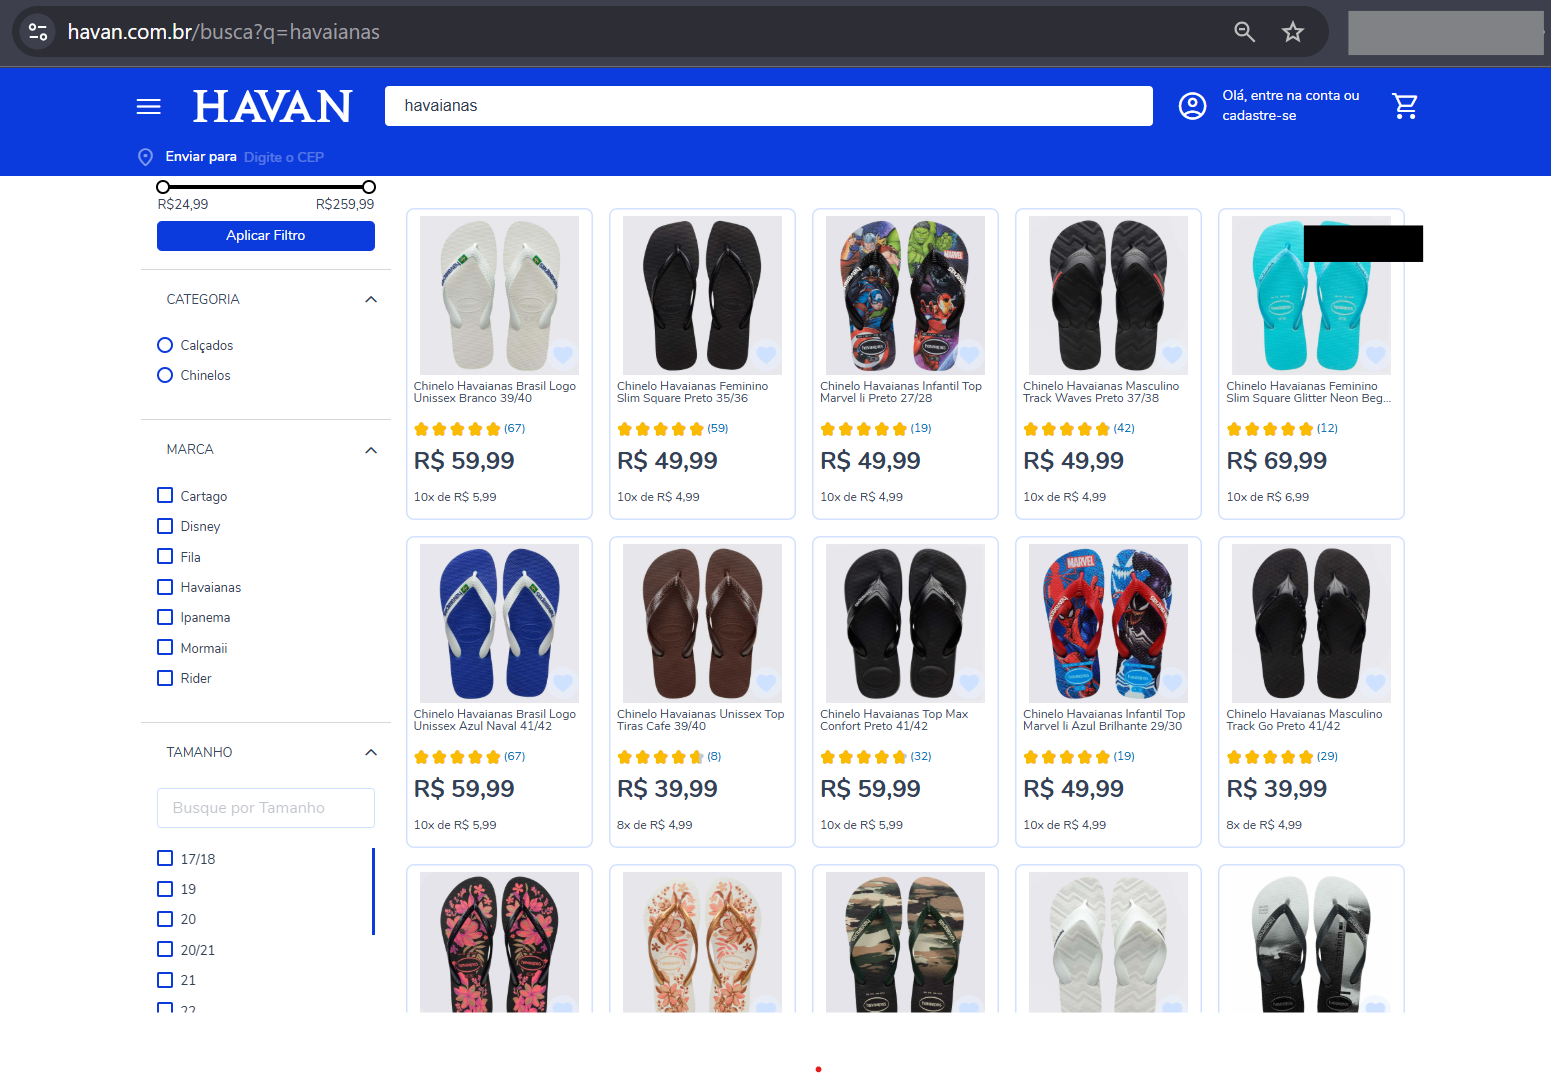Viewport: 1551px width, 1073px height.
Task: Open the hamburger menu next to Havan logo
Action: click(x=148, y=106)
